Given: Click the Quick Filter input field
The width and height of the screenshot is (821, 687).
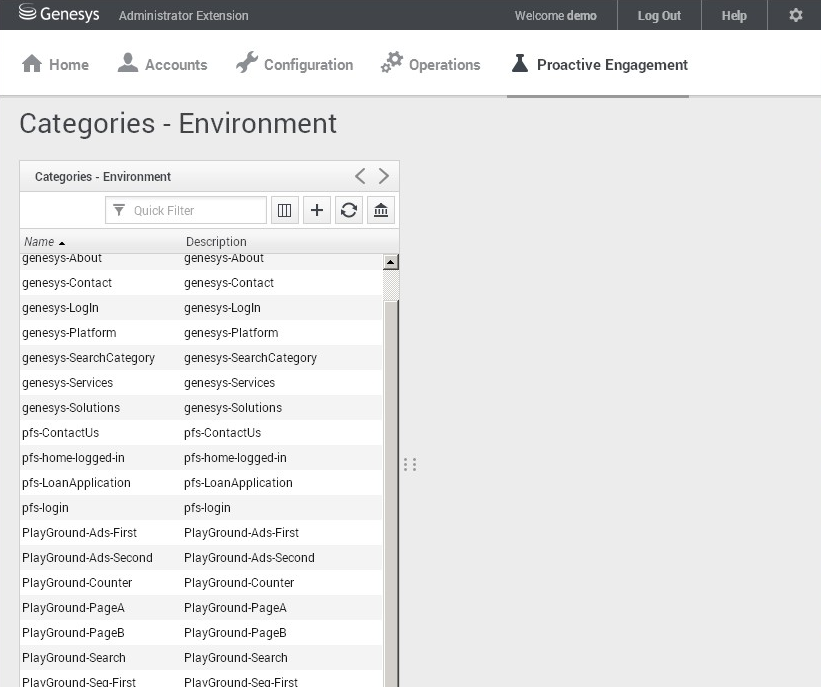Looking at the screenshot, I should tap(186, 210).
